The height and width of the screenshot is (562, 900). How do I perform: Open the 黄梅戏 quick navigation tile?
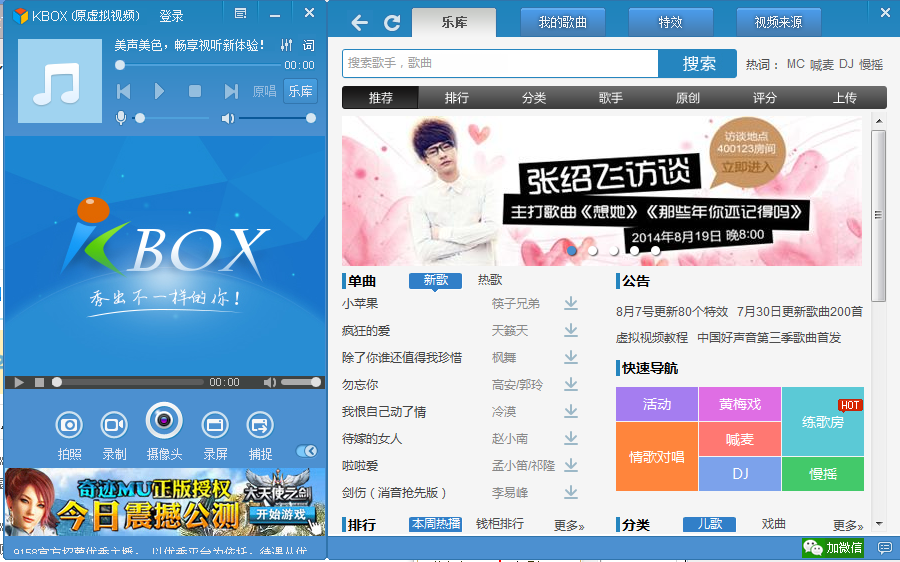click(x=740, y=404)
